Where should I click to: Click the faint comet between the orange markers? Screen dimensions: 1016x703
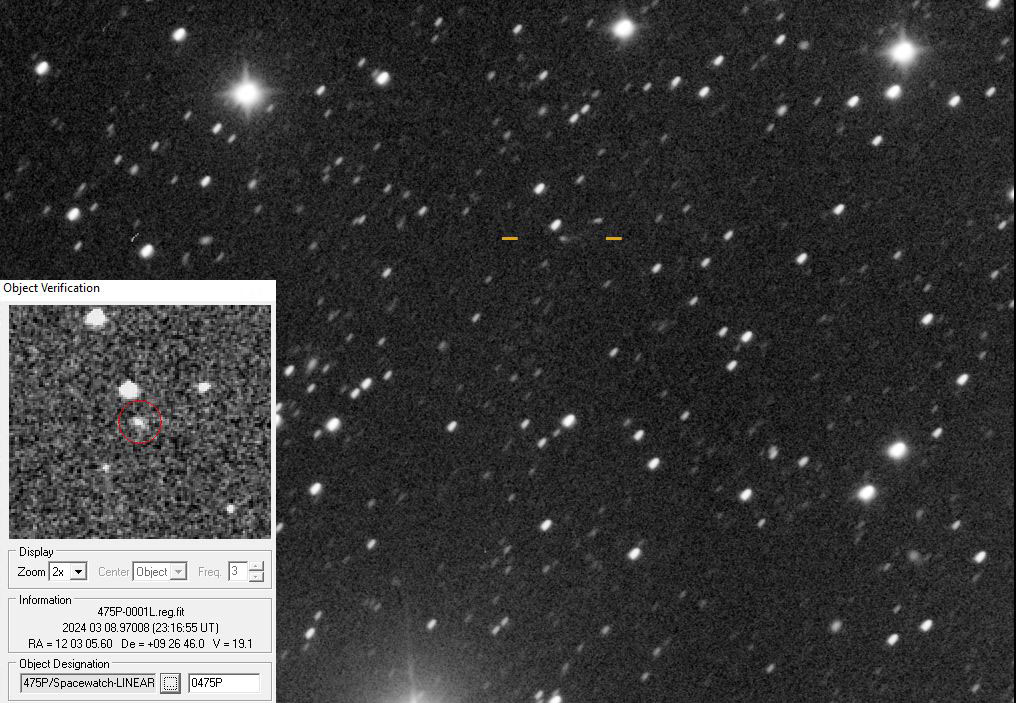pyautogui.click(x=568, y=239)
